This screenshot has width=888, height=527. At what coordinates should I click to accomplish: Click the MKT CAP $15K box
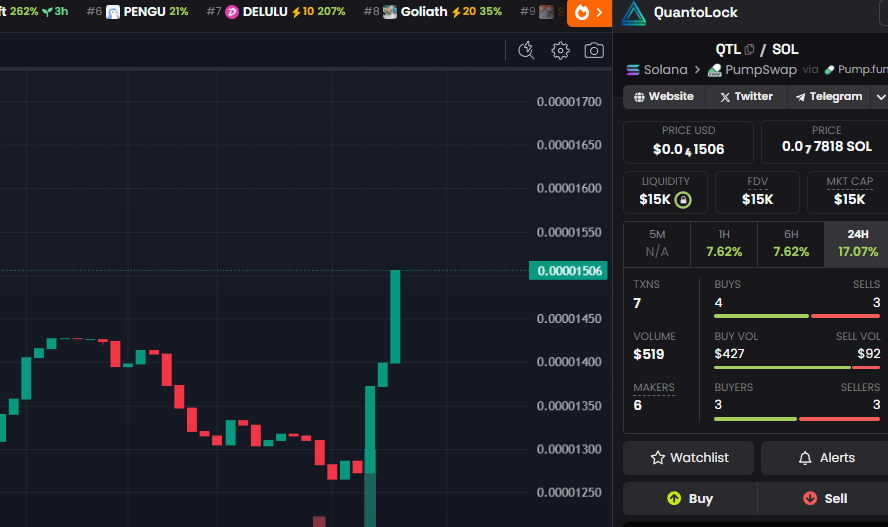coord(848,192)
